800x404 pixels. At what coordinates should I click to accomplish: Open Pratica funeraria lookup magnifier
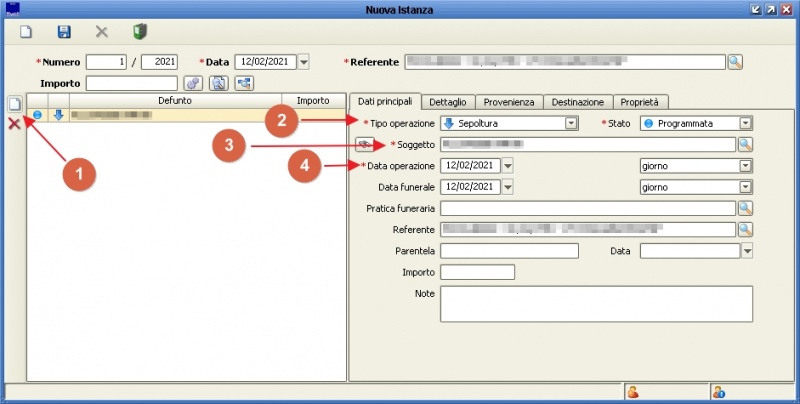(745, 208)
